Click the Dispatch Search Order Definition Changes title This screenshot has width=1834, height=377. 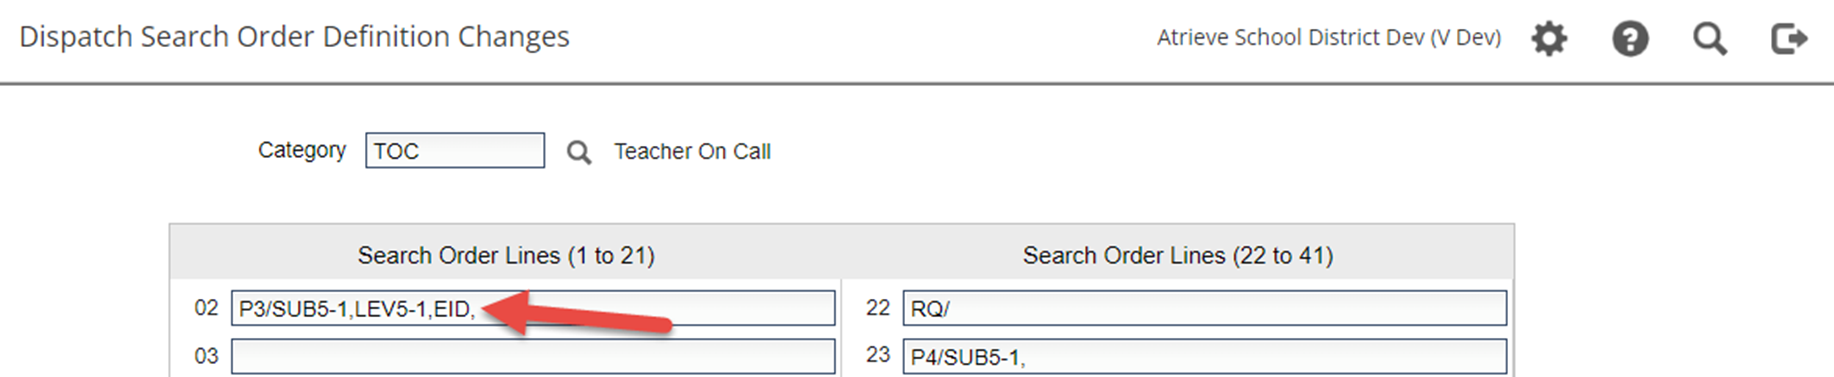click(x=294, y=37)
